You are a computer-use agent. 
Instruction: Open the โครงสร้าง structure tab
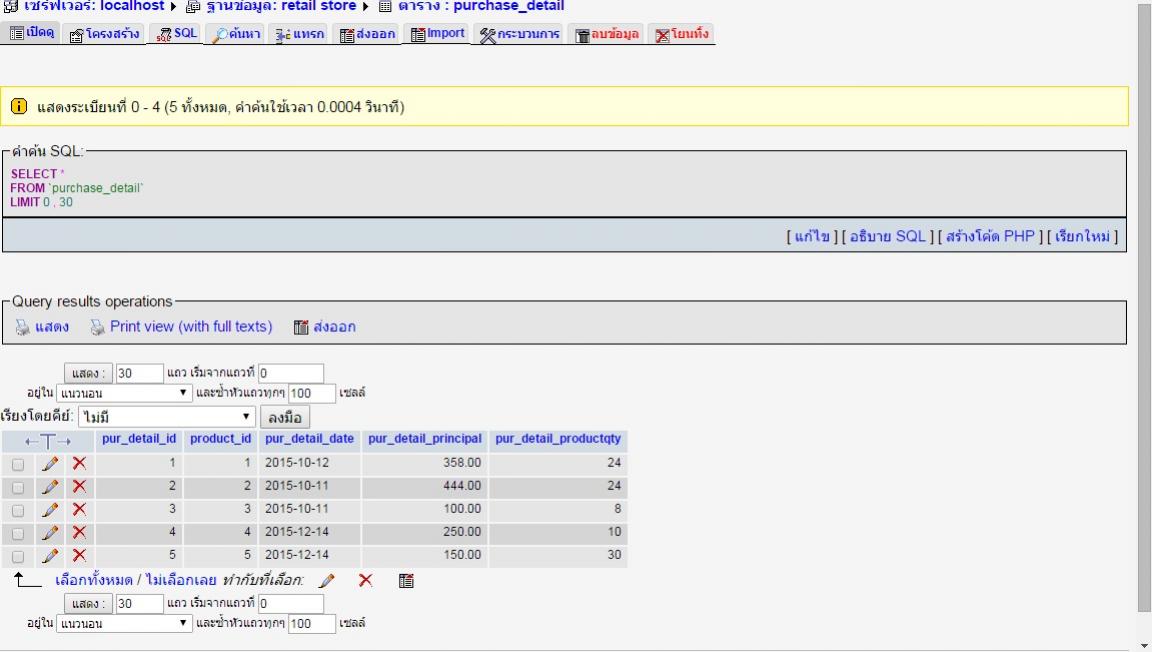point(104,34)
